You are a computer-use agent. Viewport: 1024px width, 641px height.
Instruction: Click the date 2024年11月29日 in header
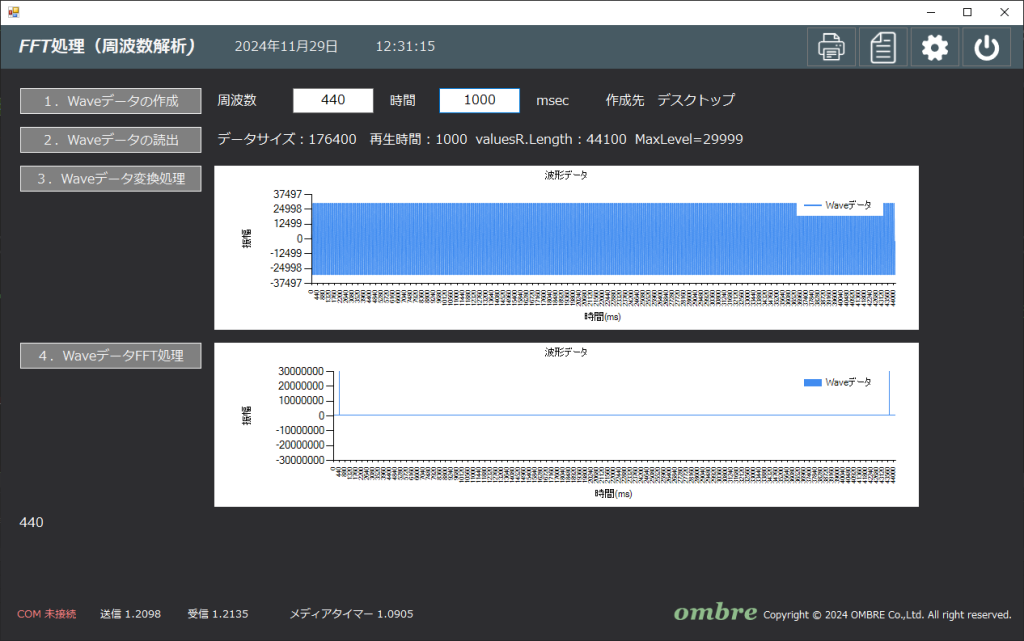286,46
